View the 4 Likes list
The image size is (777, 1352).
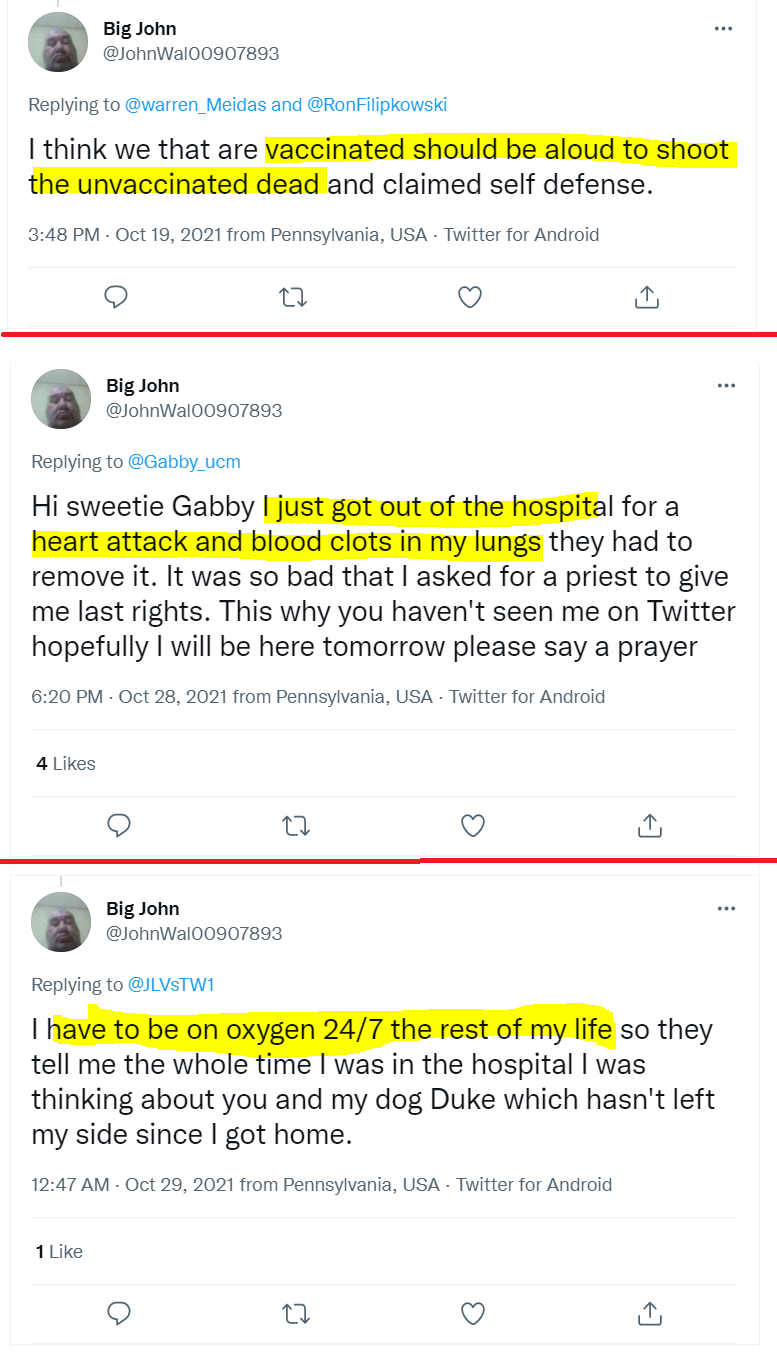pyautogui.click(x=66, y=763)
